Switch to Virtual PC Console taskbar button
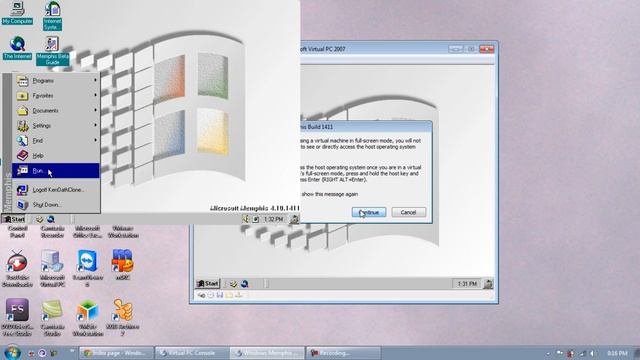The height and width of the screenshot is (360, 640). pyautogui.click(x=192, y=353)
